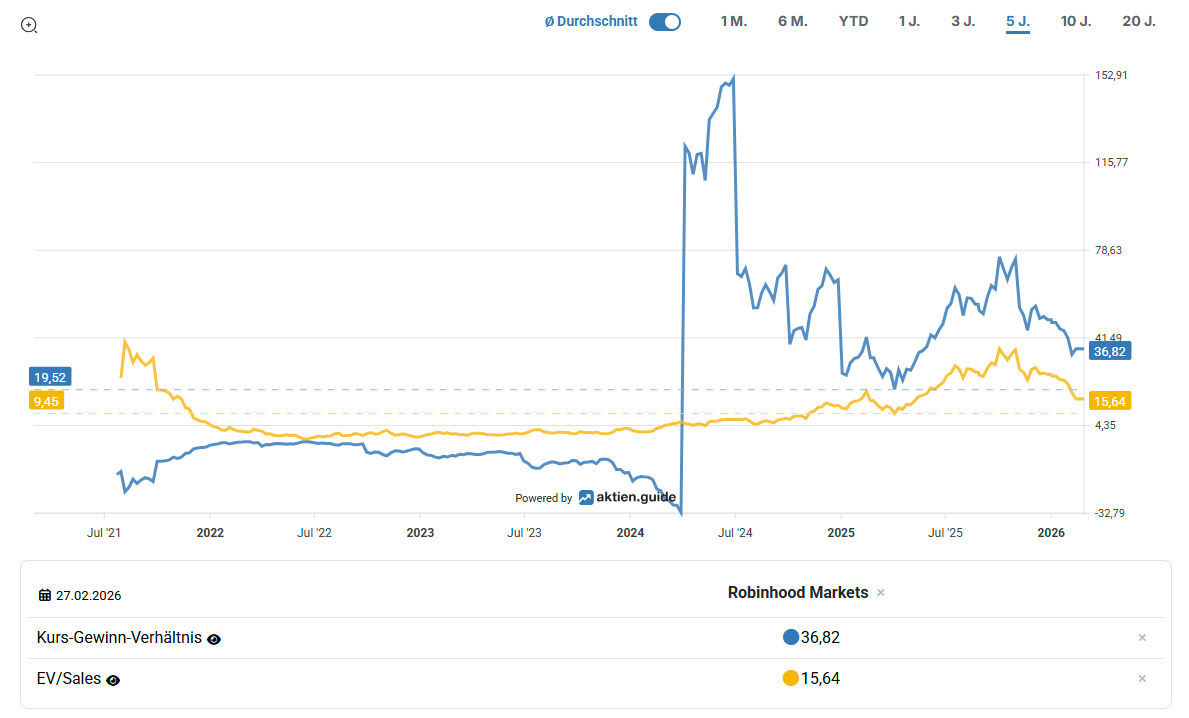Switch to the 10 J. range
This screenshot has height=718, width=1189.
coord(1075,22)
